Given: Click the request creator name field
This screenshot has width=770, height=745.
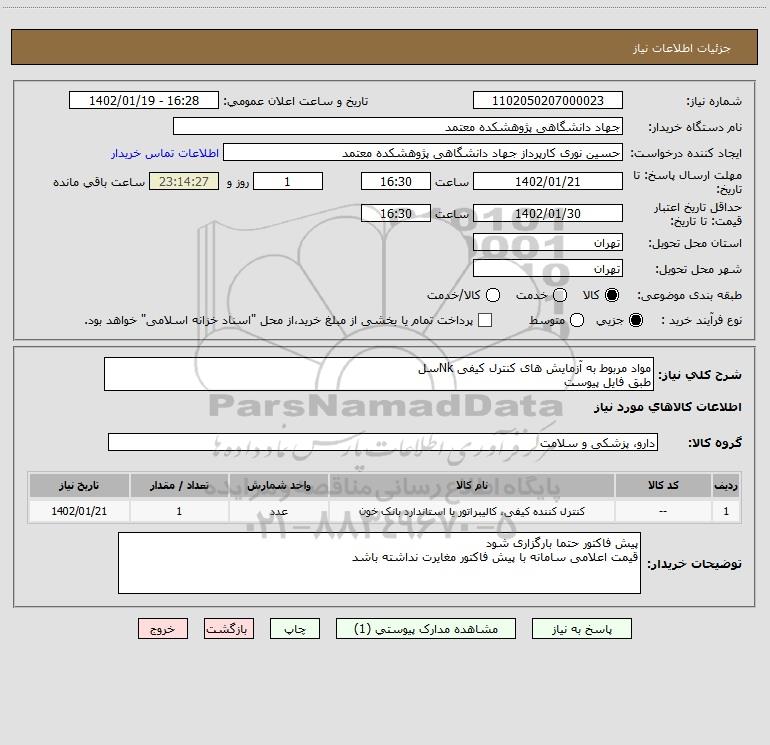Looking at the screenshot, I should tap(423, 152).
